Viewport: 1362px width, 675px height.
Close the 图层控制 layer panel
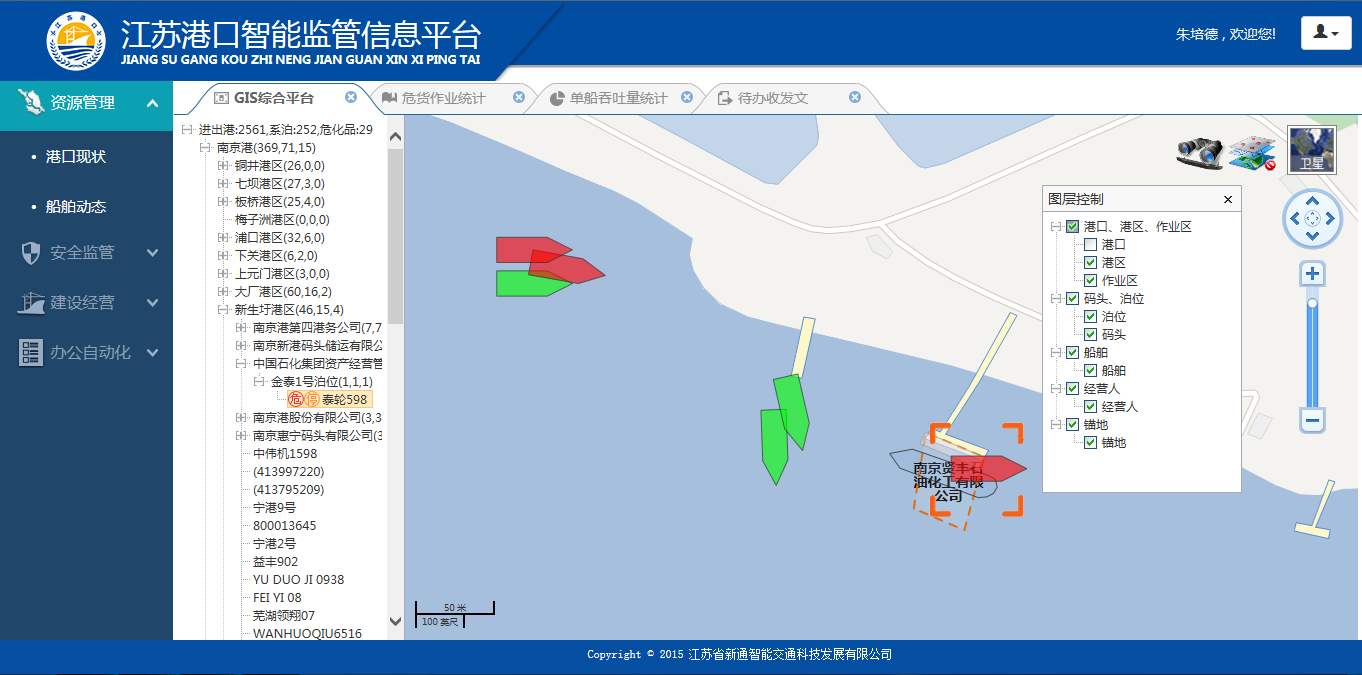point(1228,199)
